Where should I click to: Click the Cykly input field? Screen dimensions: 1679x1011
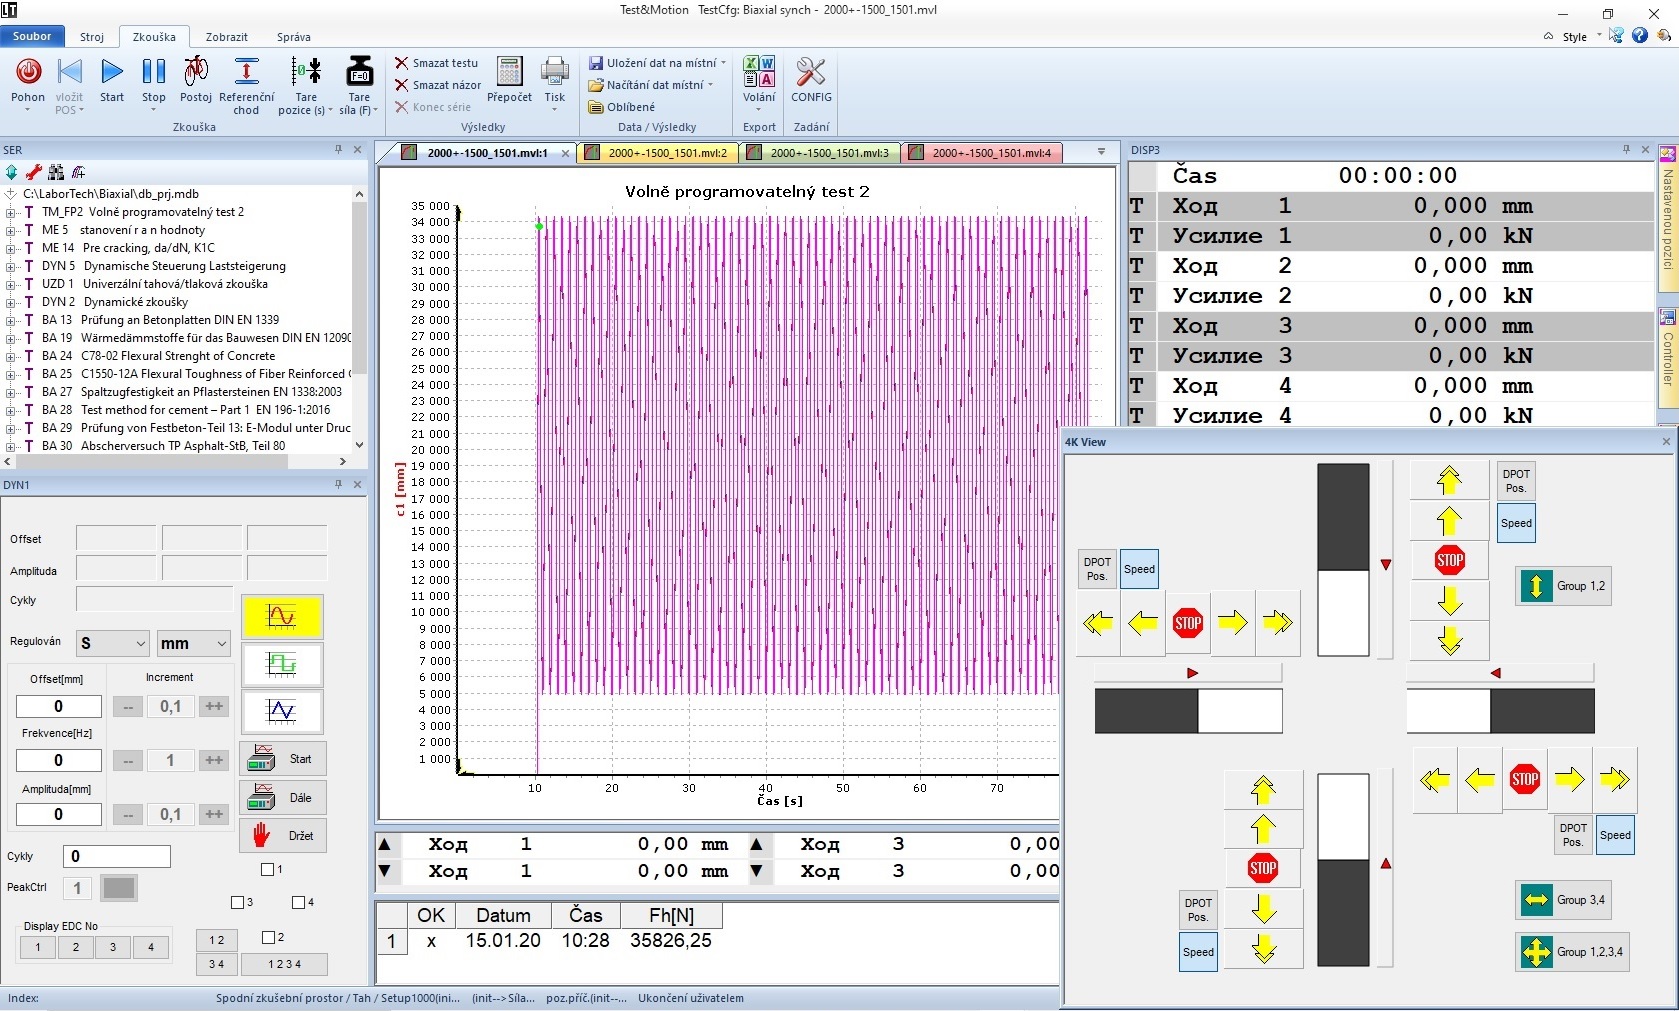pyautogui.click(x=117, y=856)
